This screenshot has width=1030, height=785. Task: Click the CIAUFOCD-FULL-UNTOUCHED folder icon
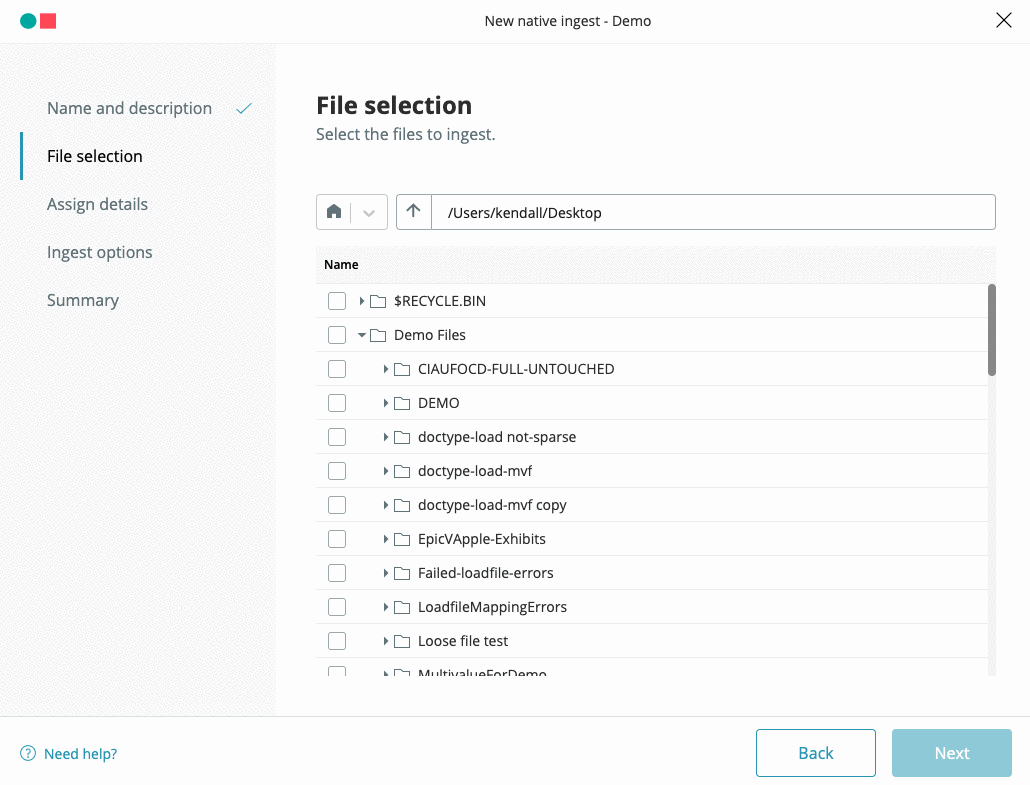tap(402, 370)
